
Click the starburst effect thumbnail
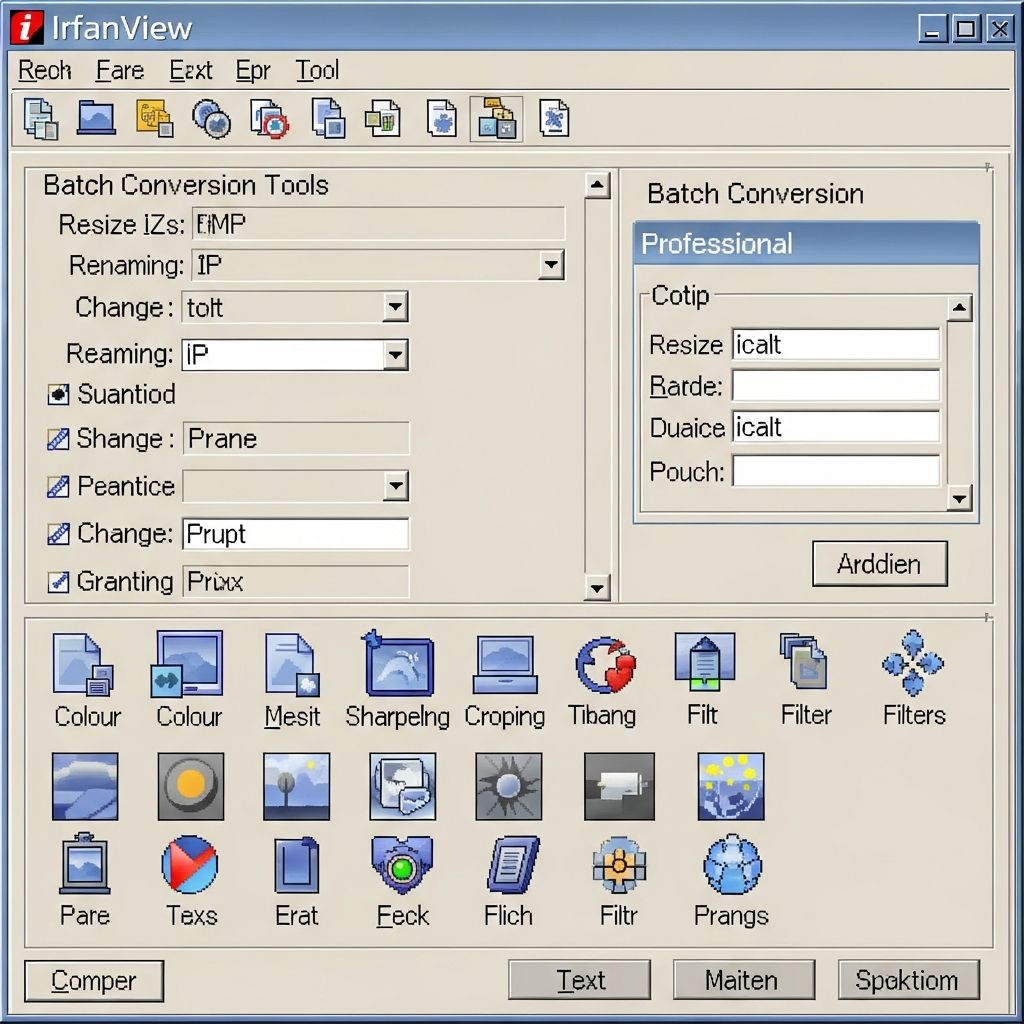509,786
